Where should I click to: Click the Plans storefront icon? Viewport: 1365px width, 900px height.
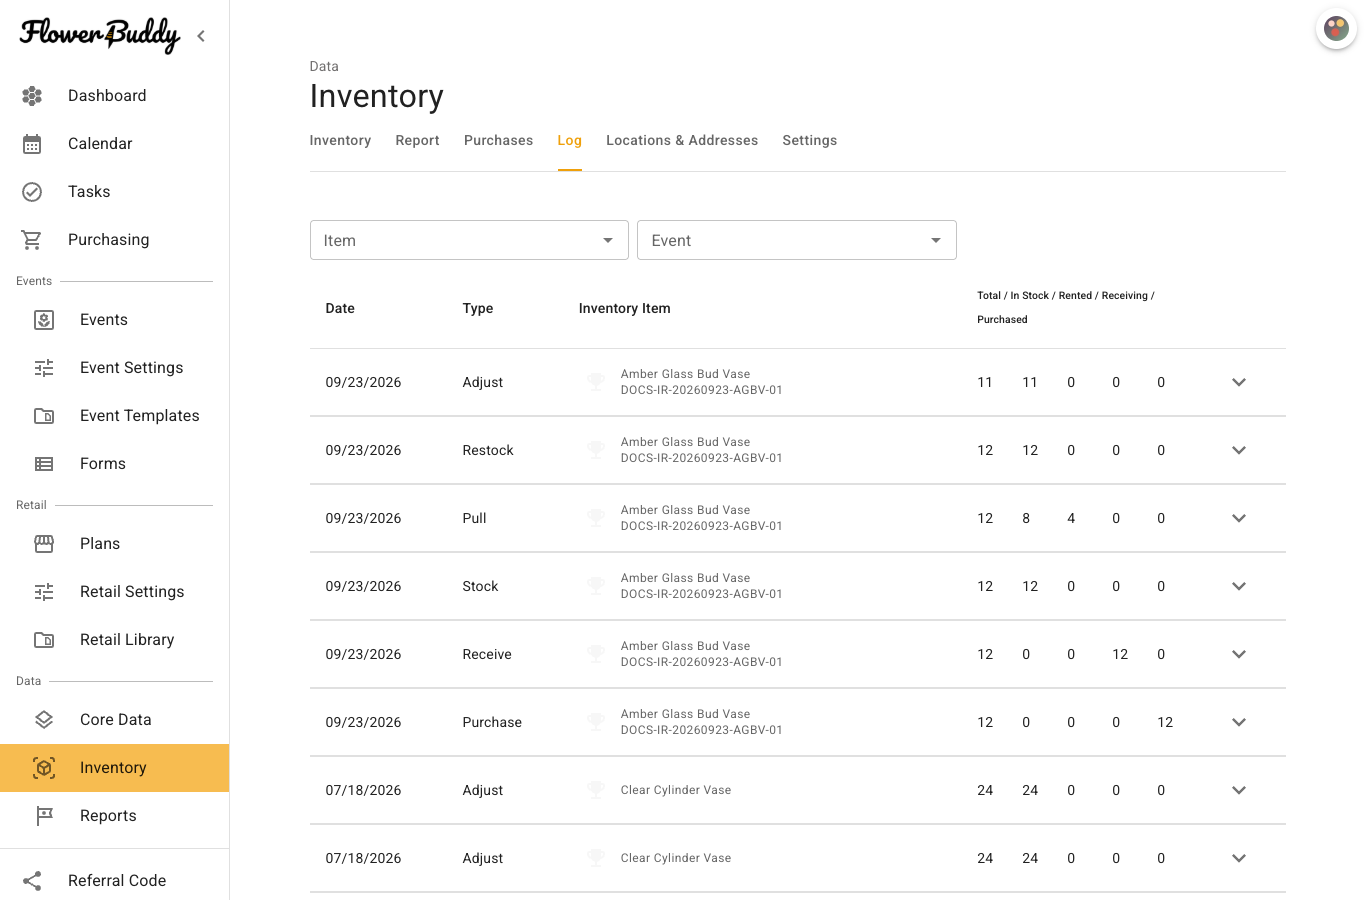(44, 544)
